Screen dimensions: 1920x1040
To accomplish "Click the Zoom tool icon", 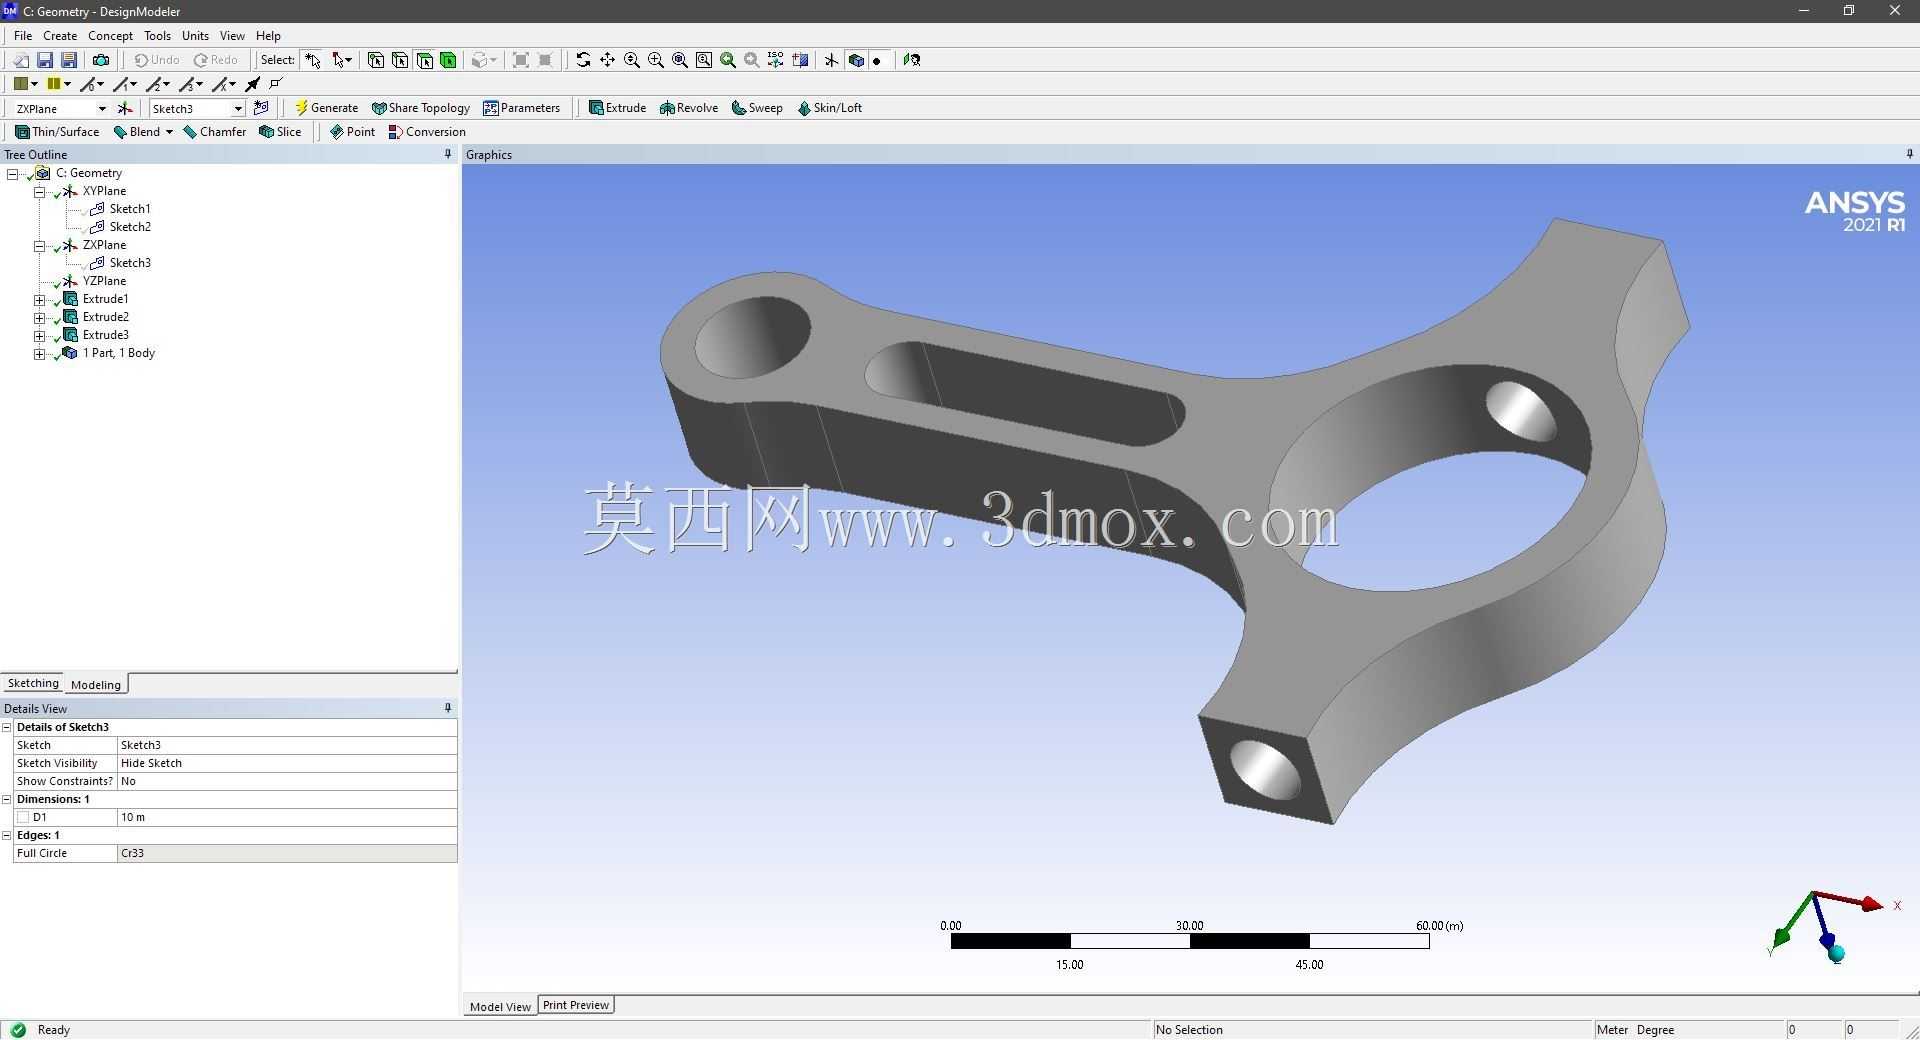I will pyautogui.click(x=632, y=60).
